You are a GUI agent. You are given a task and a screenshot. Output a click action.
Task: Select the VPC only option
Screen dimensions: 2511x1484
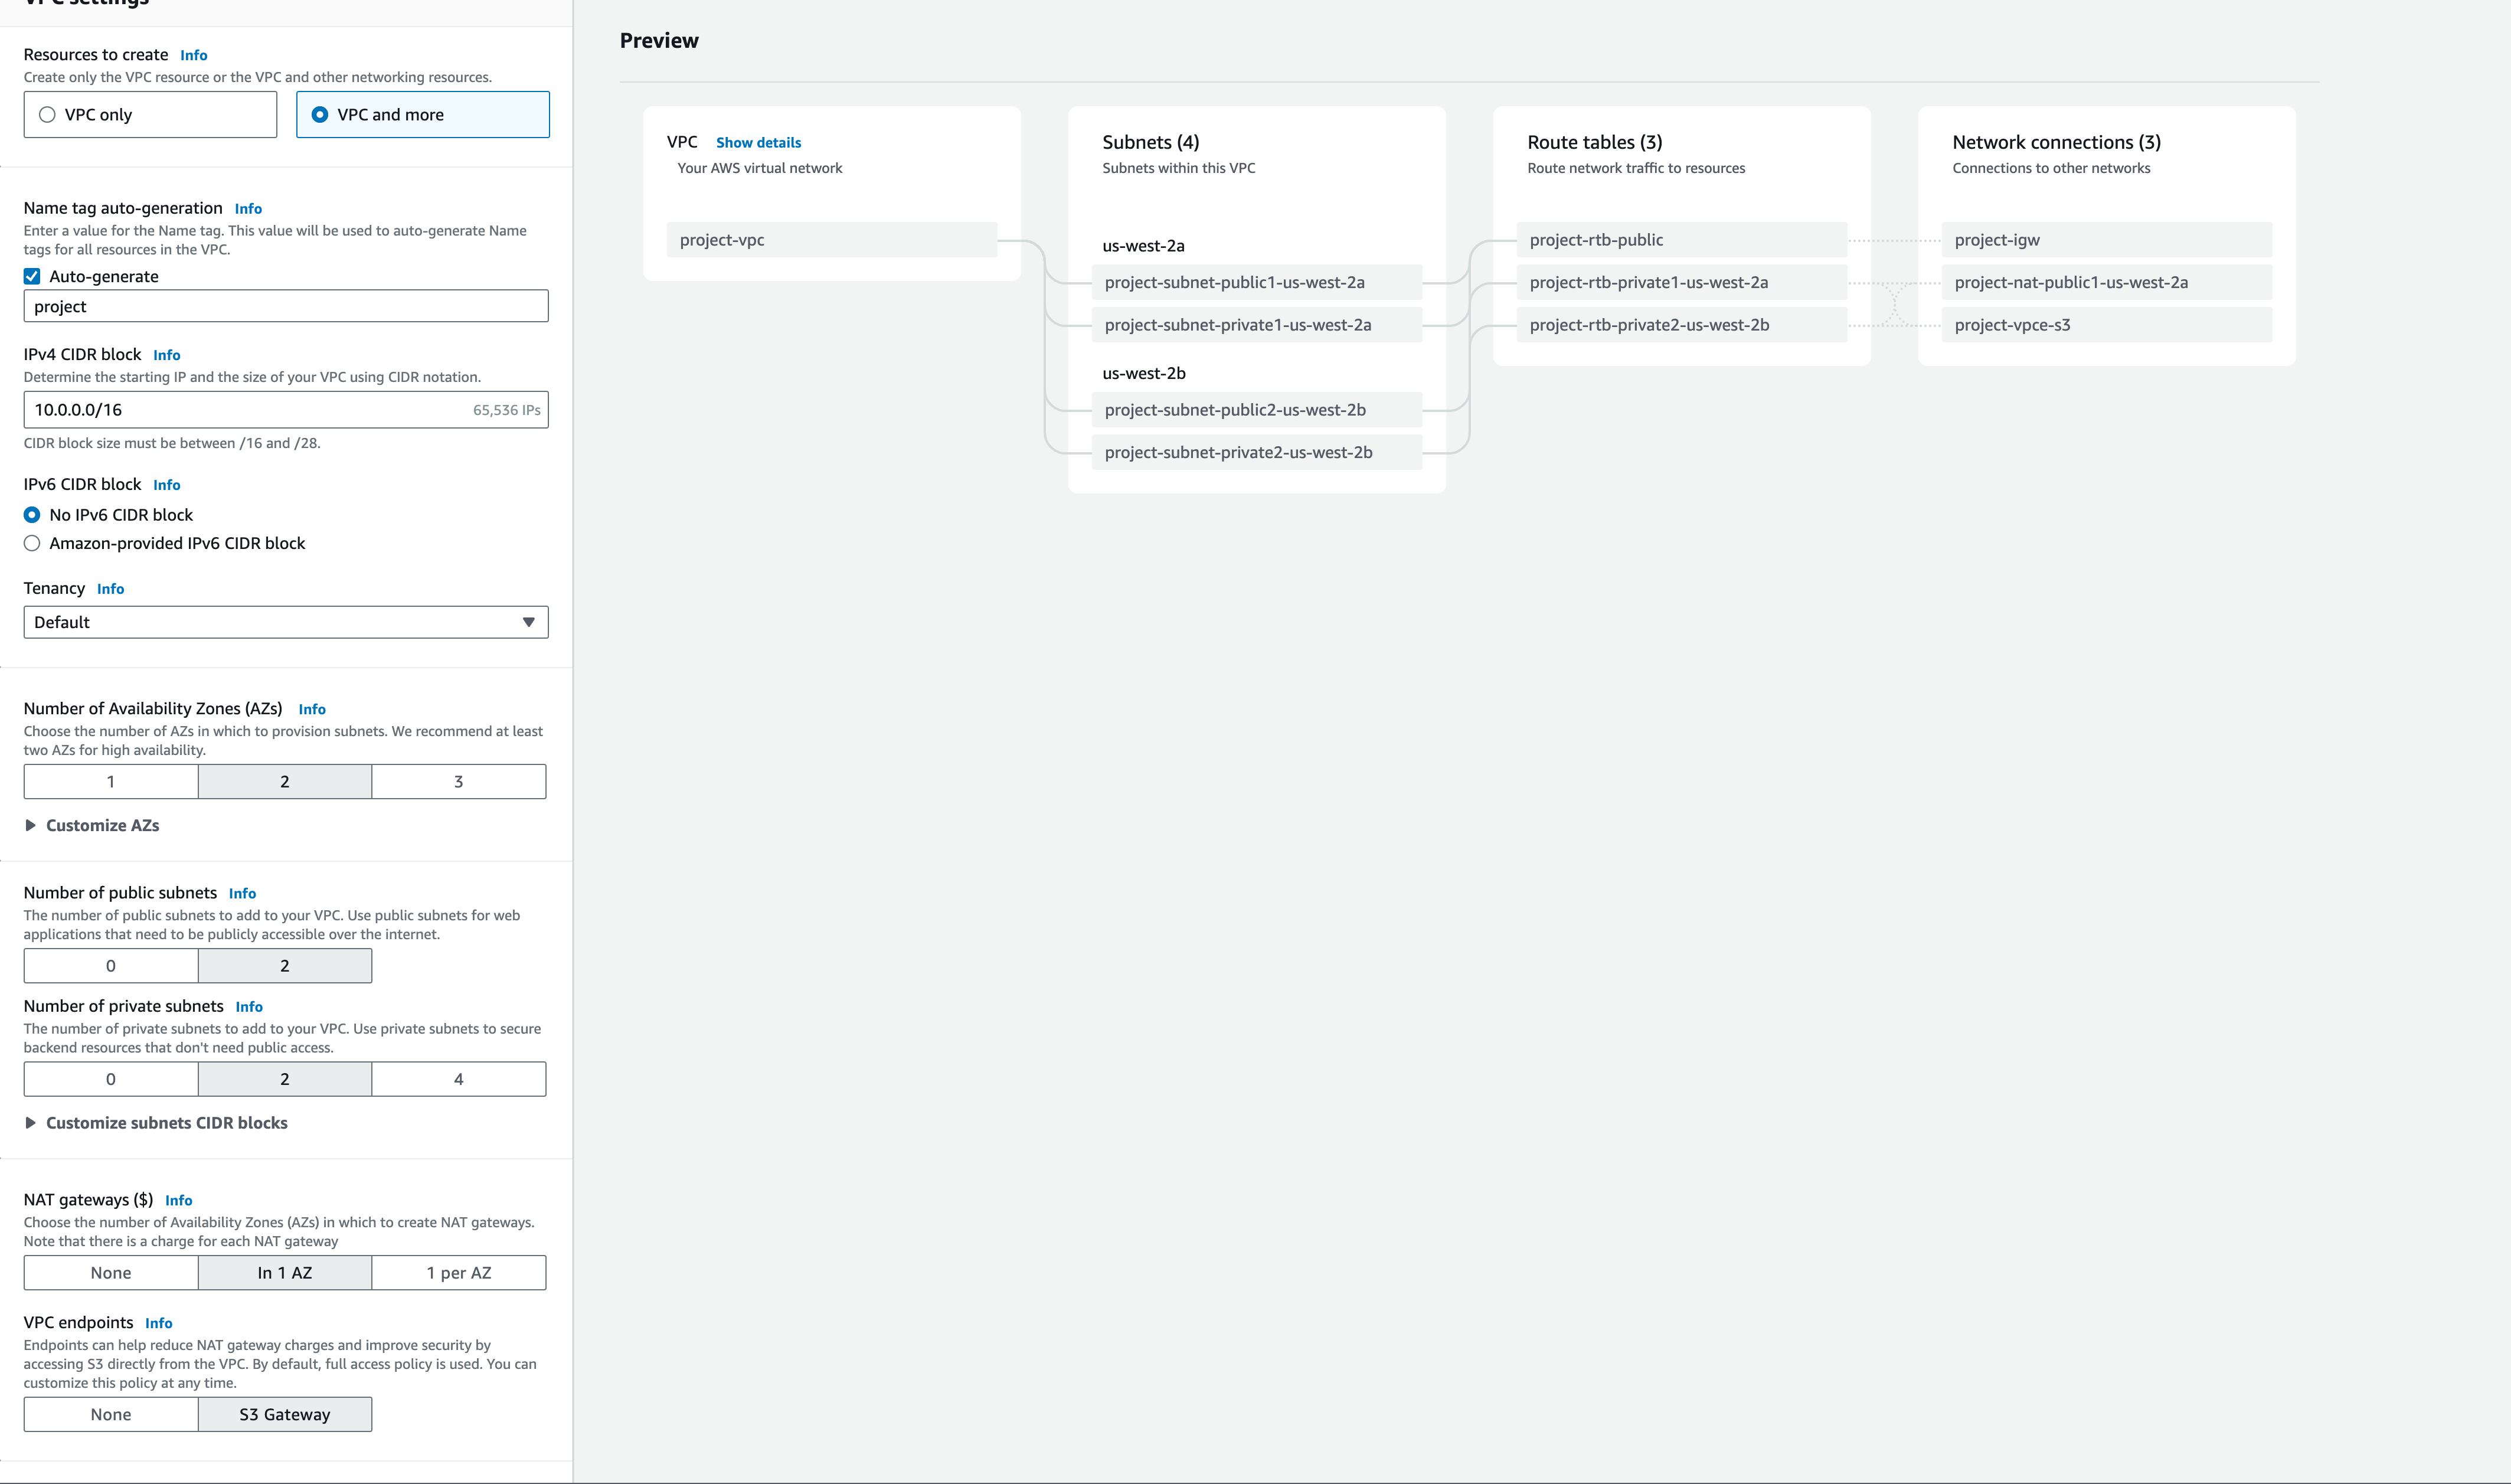coord(150,115)
